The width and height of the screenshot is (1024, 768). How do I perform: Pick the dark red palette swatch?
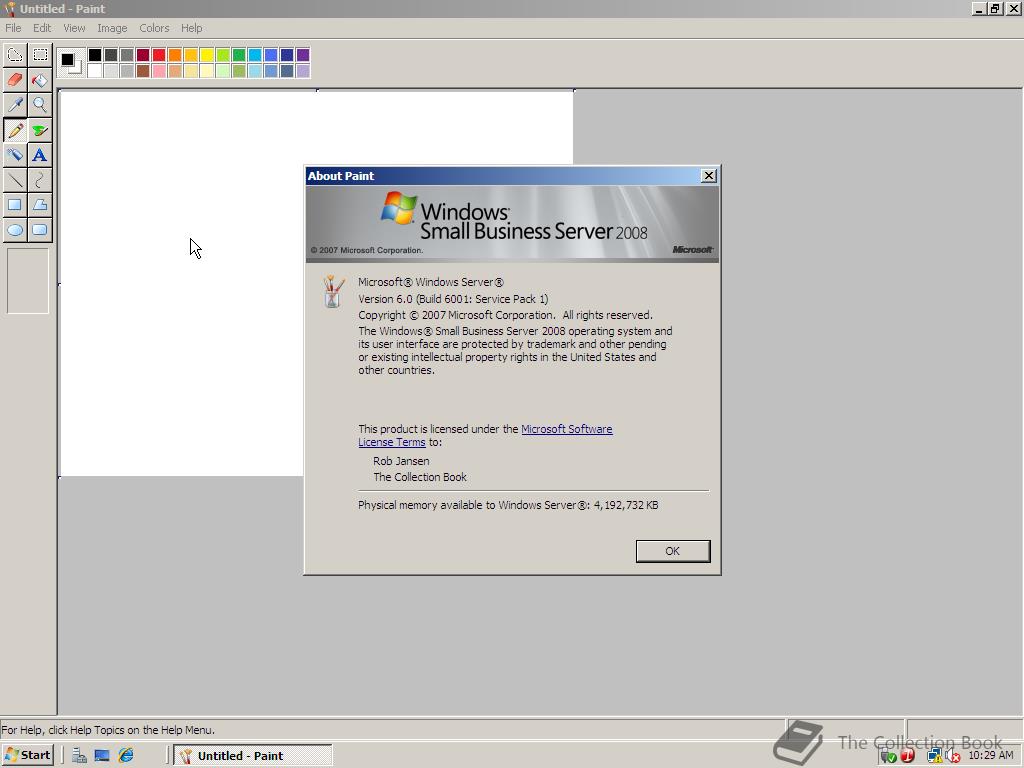[143, 55]
